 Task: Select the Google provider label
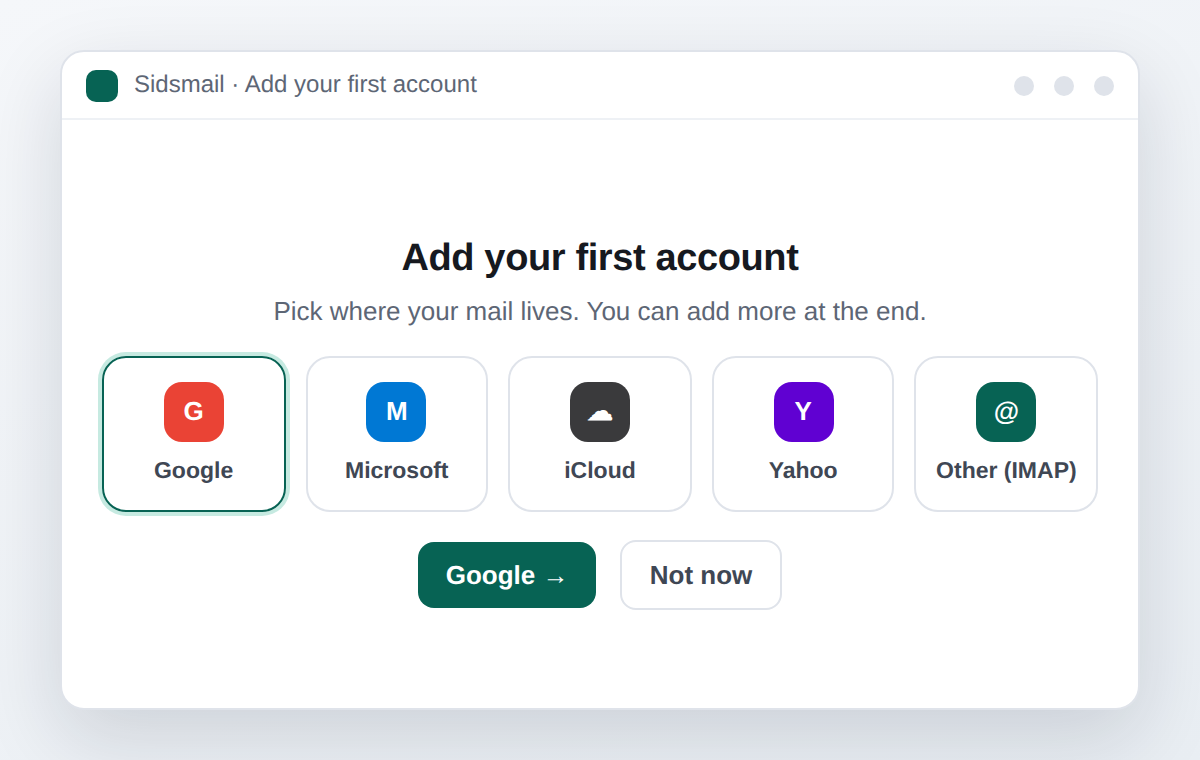194,470
